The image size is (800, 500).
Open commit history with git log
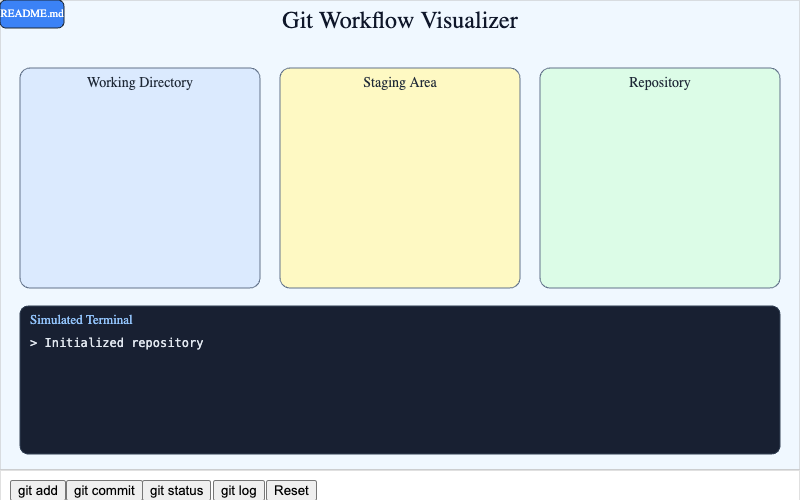(239, 490)
